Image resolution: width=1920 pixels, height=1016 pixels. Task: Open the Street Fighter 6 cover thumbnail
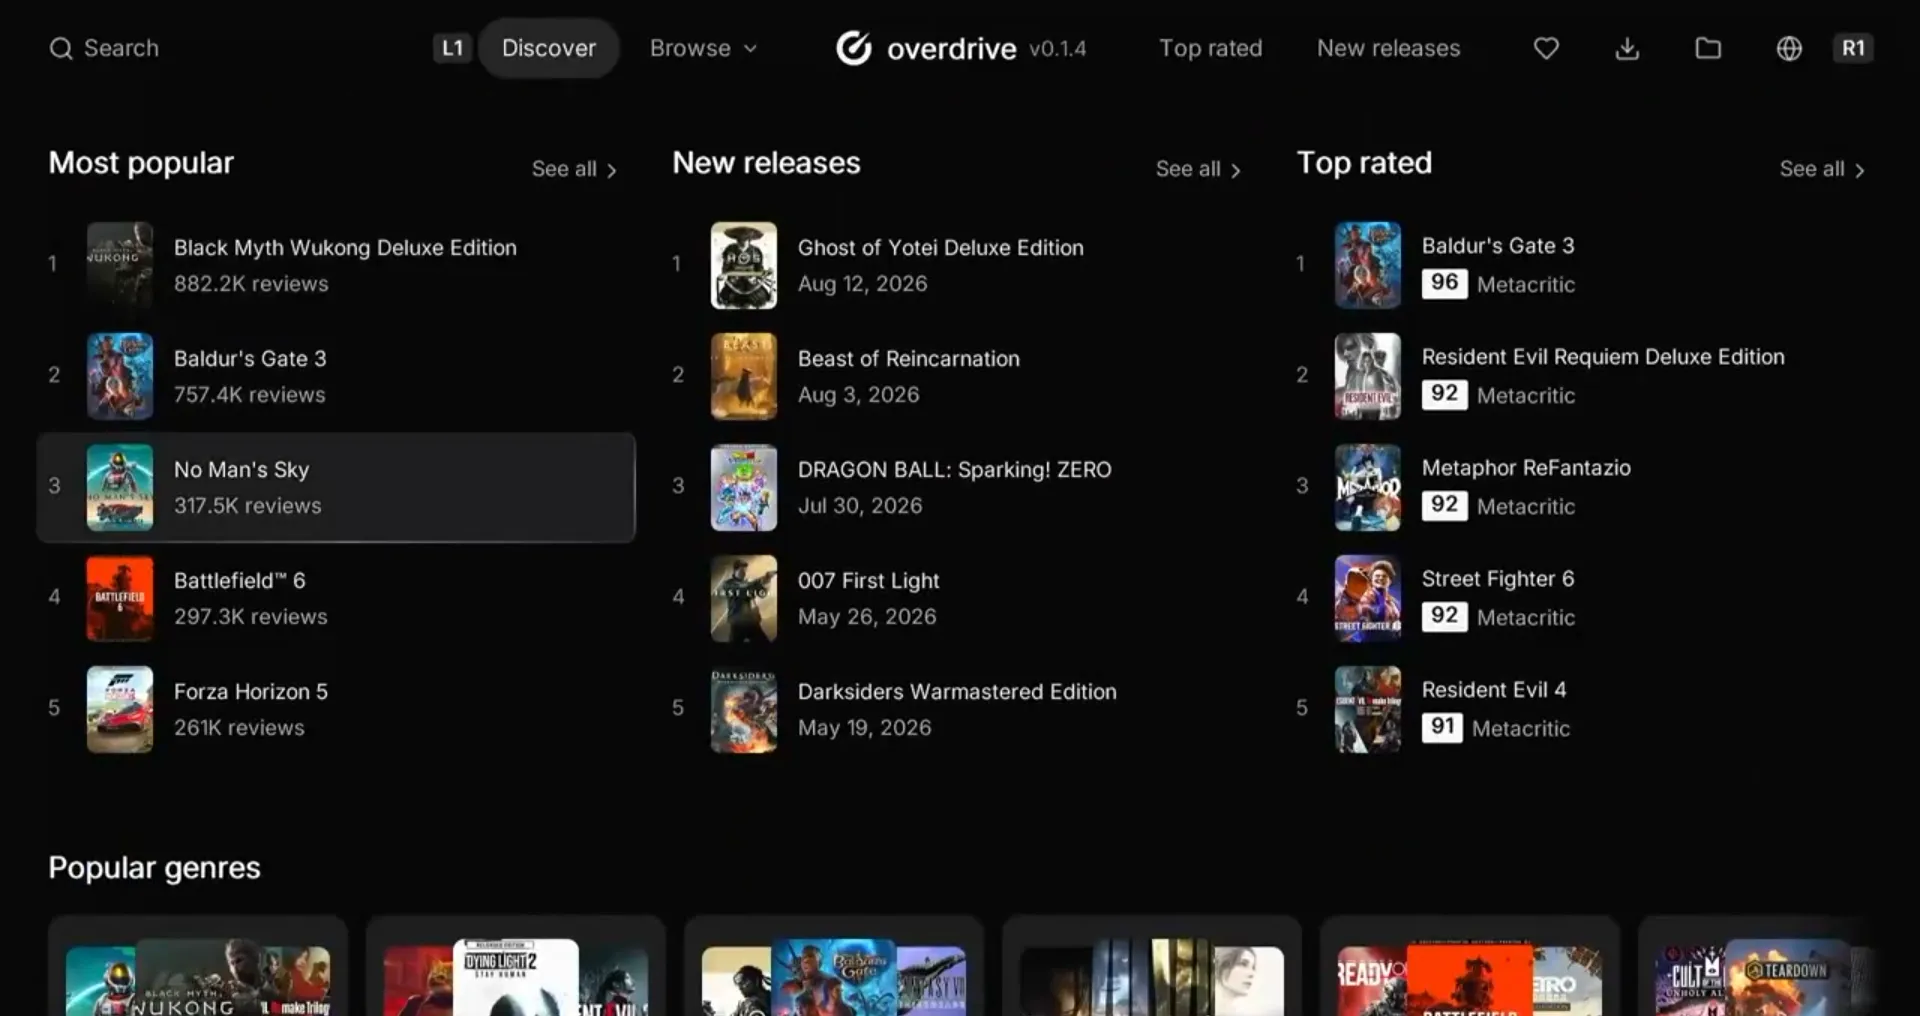pyautogui.click(x=1368, y=598)
